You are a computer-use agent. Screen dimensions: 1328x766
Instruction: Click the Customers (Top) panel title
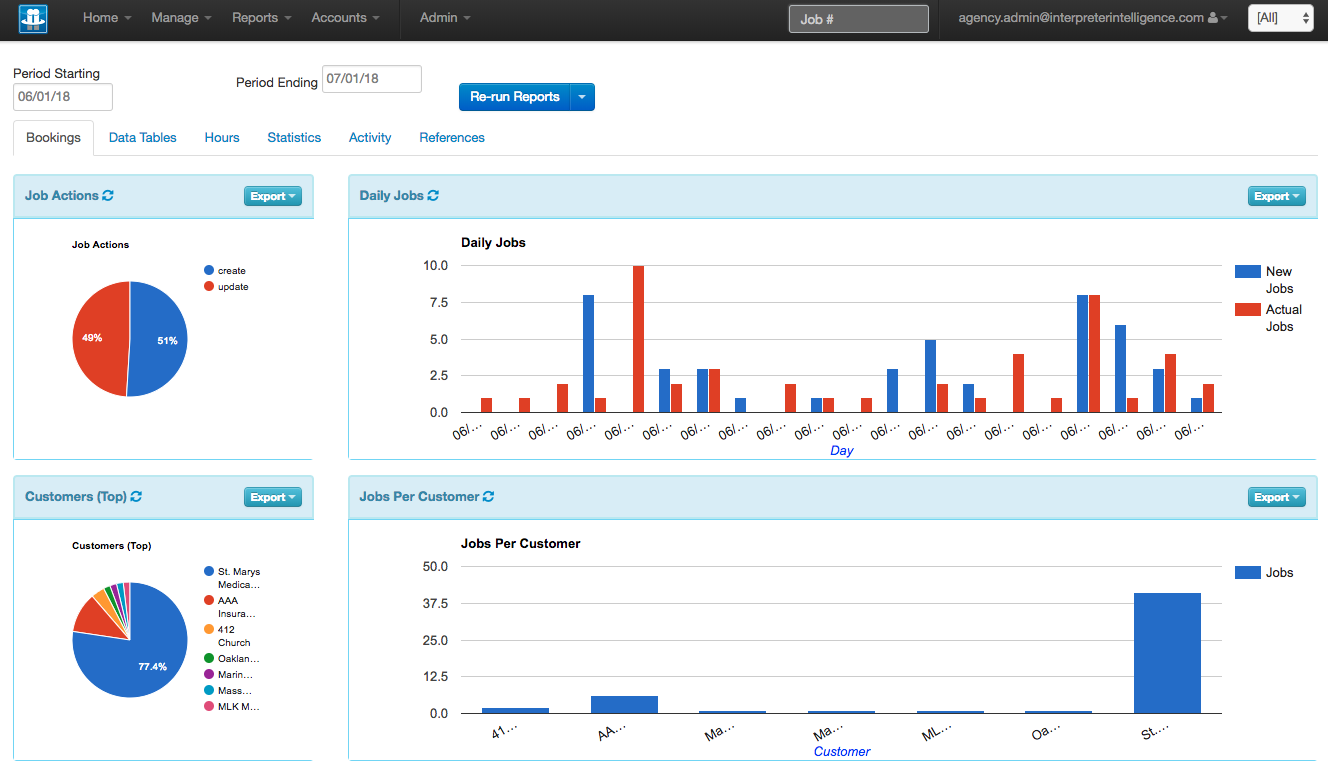[x=76, y=497]
